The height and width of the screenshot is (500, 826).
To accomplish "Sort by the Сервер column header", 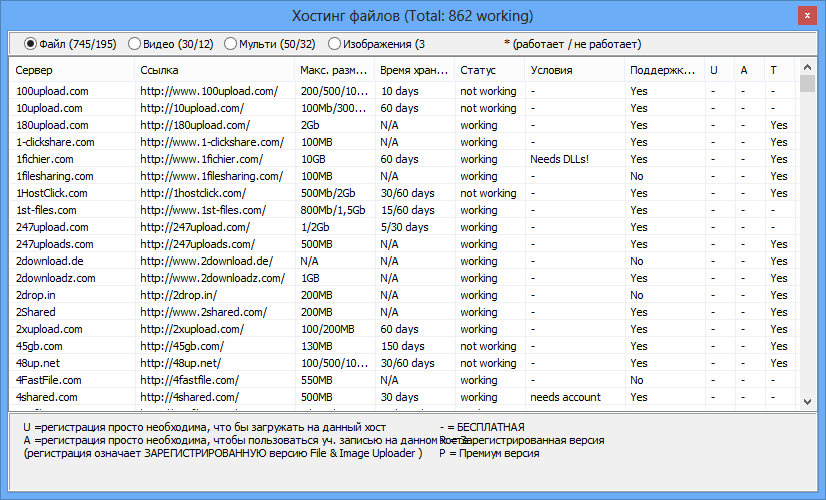I will pyautogui.click(x=72, y=70).
